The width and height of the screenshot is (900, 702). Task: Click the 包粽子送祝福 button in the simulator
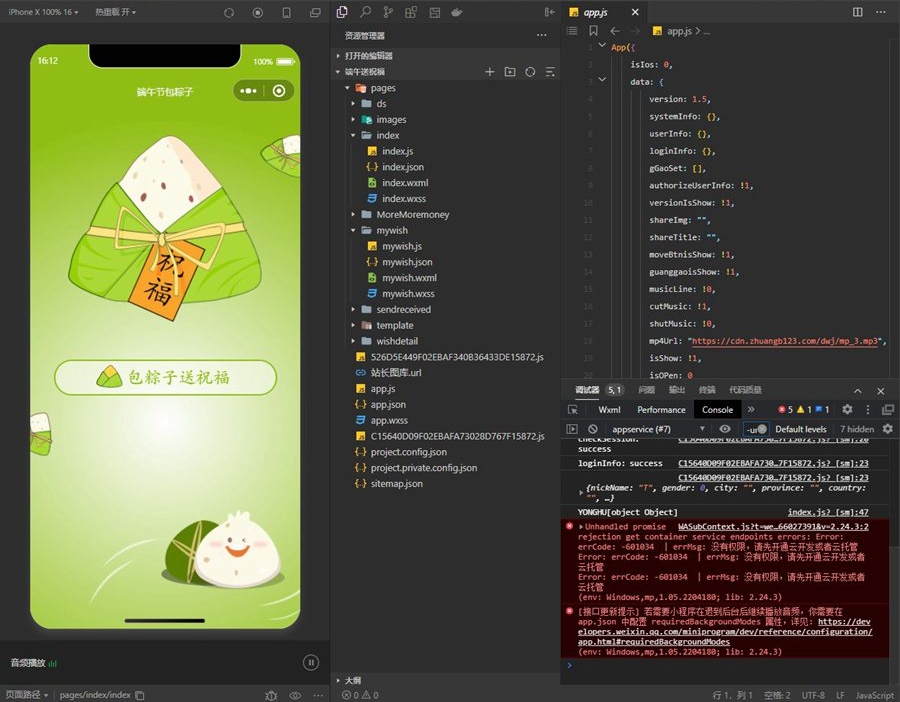point(165,377)
